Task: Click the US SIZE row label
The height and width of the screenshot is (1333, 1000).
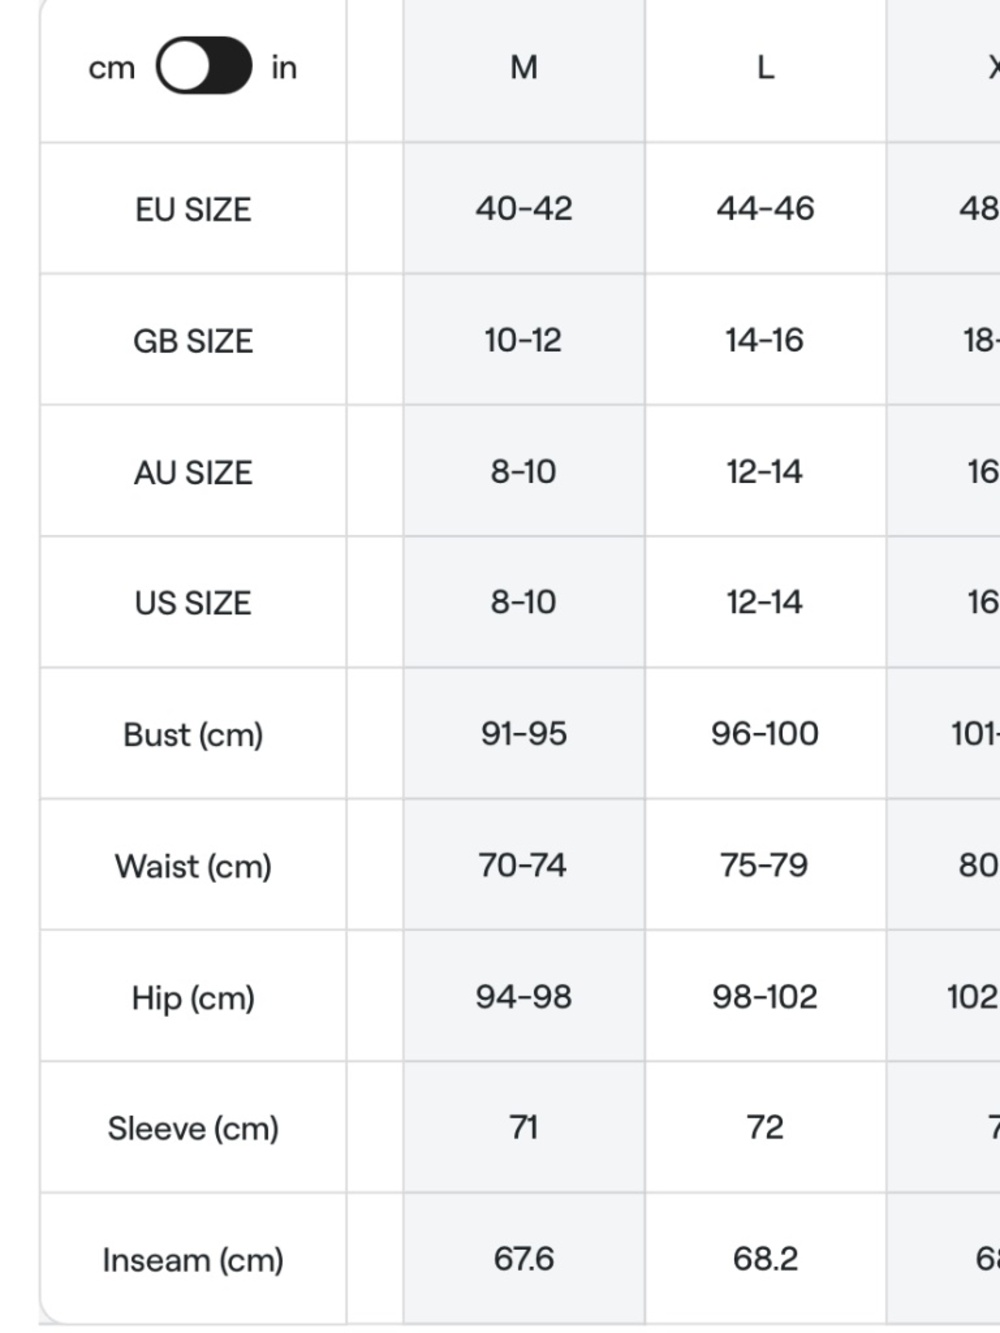Action: pos(193,603)
